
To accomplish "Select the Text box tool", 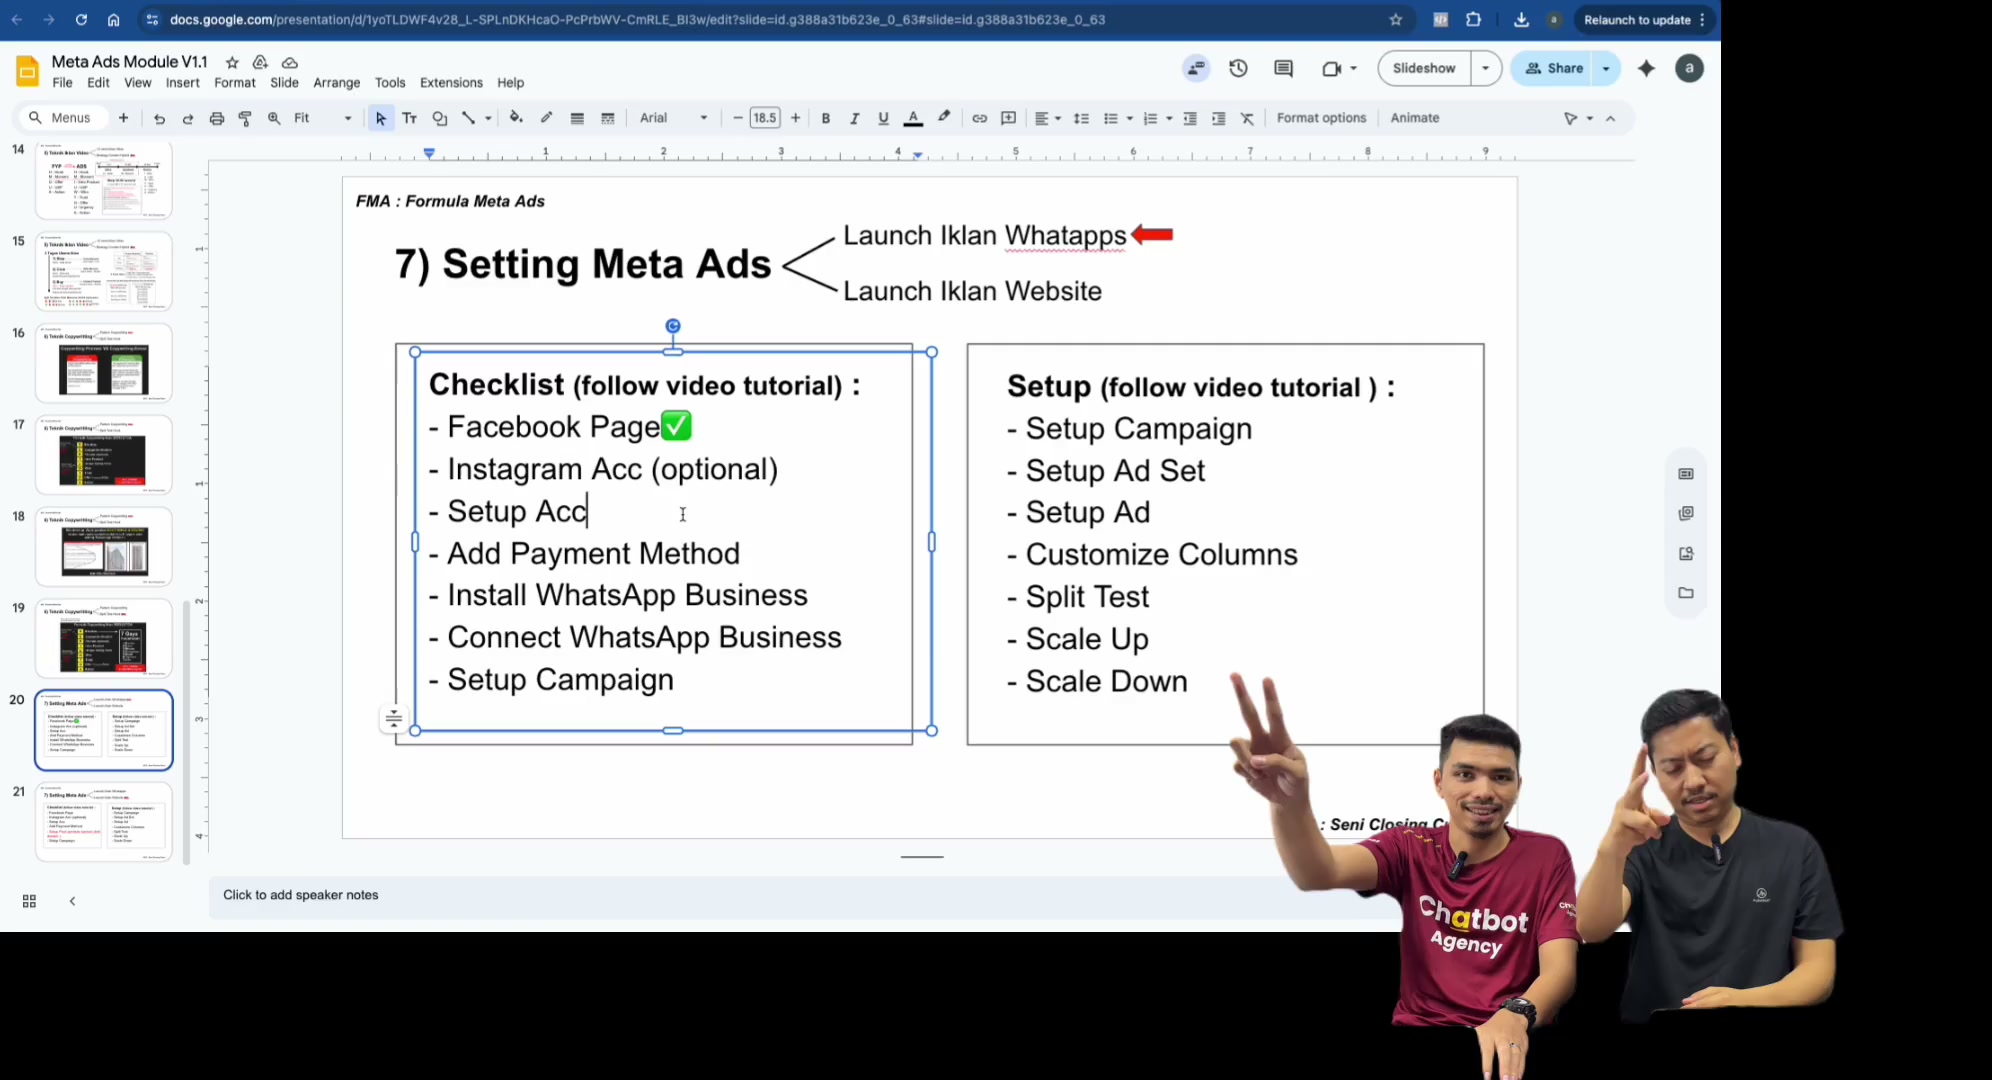I will pos(409,118).
